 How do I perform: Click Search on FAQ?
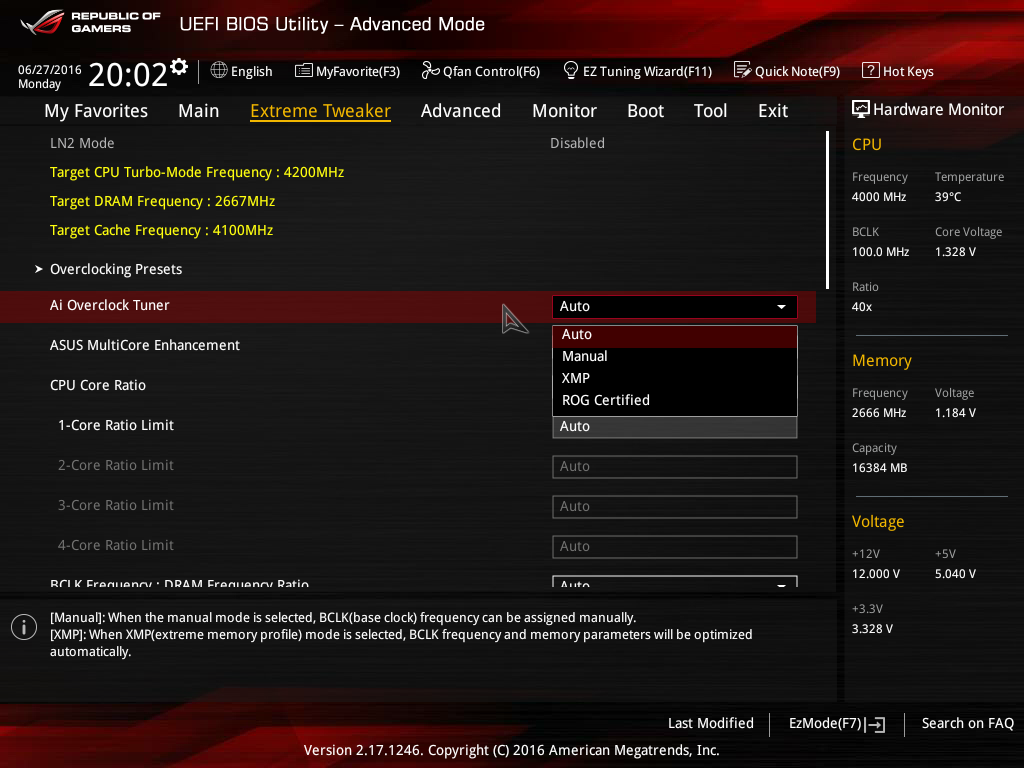967,724
